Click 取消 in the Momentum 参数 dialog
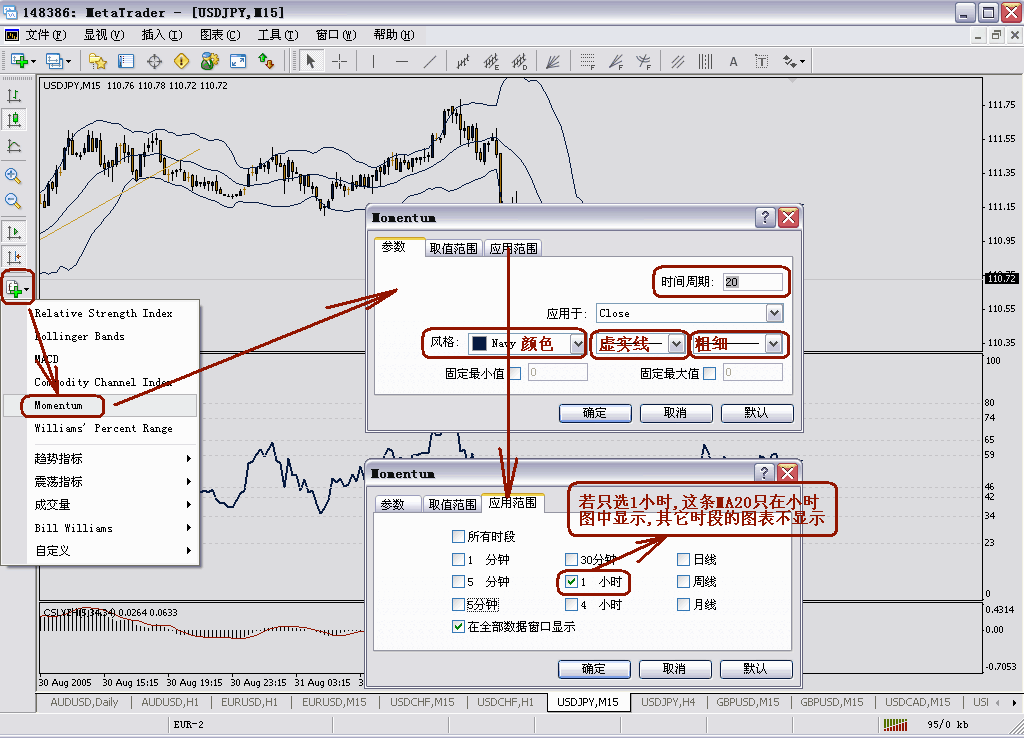Viewport: 1024px width, 738px height. pyautogui.click(x=676, y=413)
